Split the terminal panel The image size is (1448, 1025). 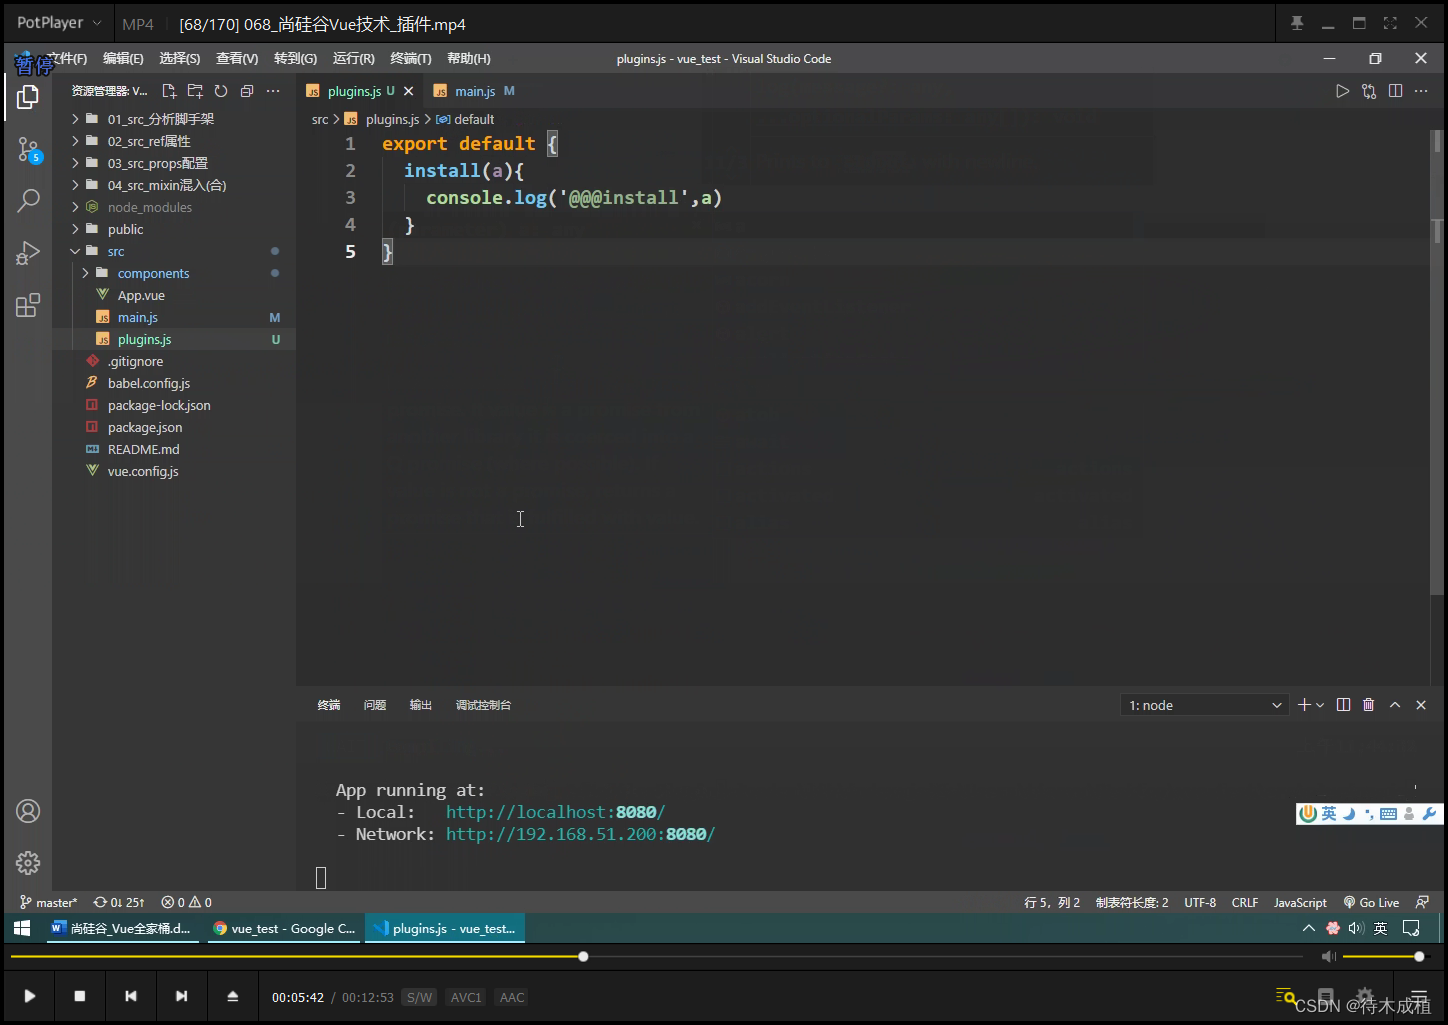click(x=1343, y=705)
